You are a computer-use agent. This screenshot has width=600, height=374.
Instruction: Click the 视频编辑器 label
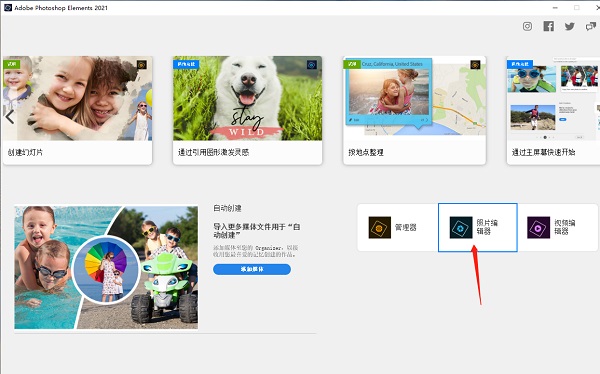tap(565, 227)
